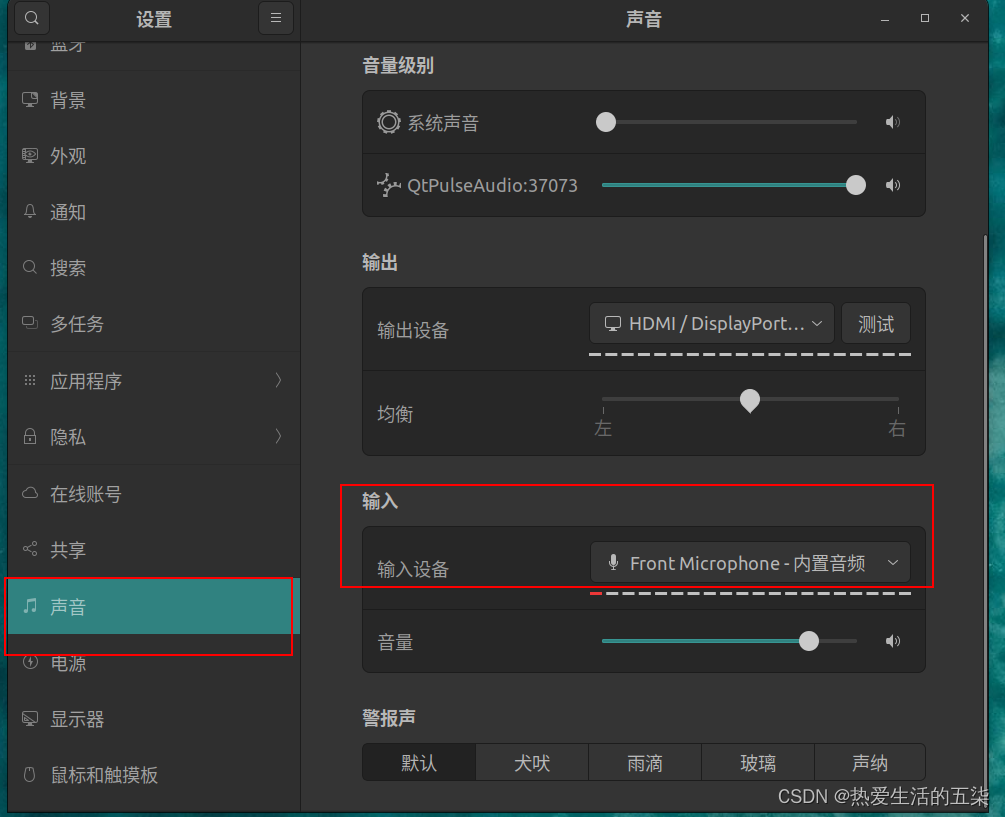
Task: Open the hamburger menu in Settings header
Action: pos(276,18)
